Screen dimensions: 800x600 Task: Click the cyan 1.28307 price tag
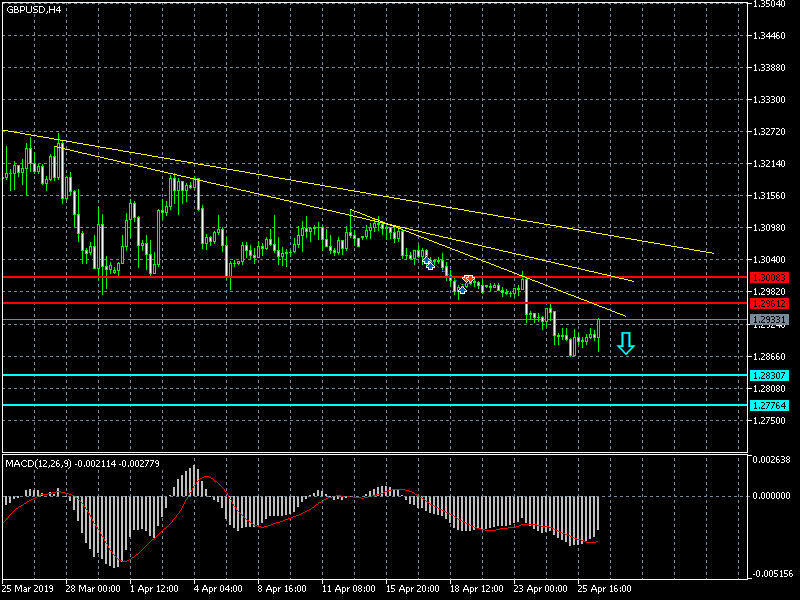tap(769, 376)
